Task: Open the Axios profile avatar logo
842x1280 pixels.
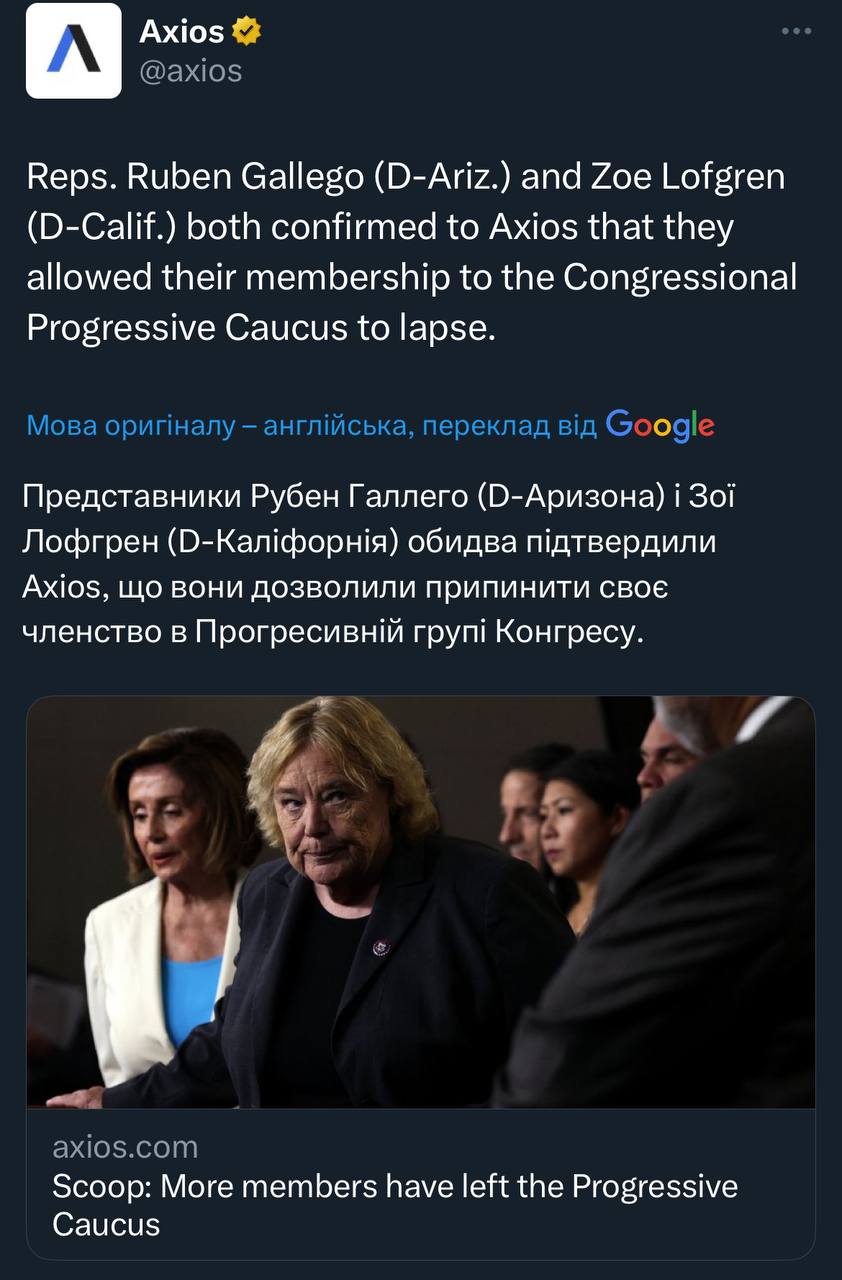Action: 73,50
